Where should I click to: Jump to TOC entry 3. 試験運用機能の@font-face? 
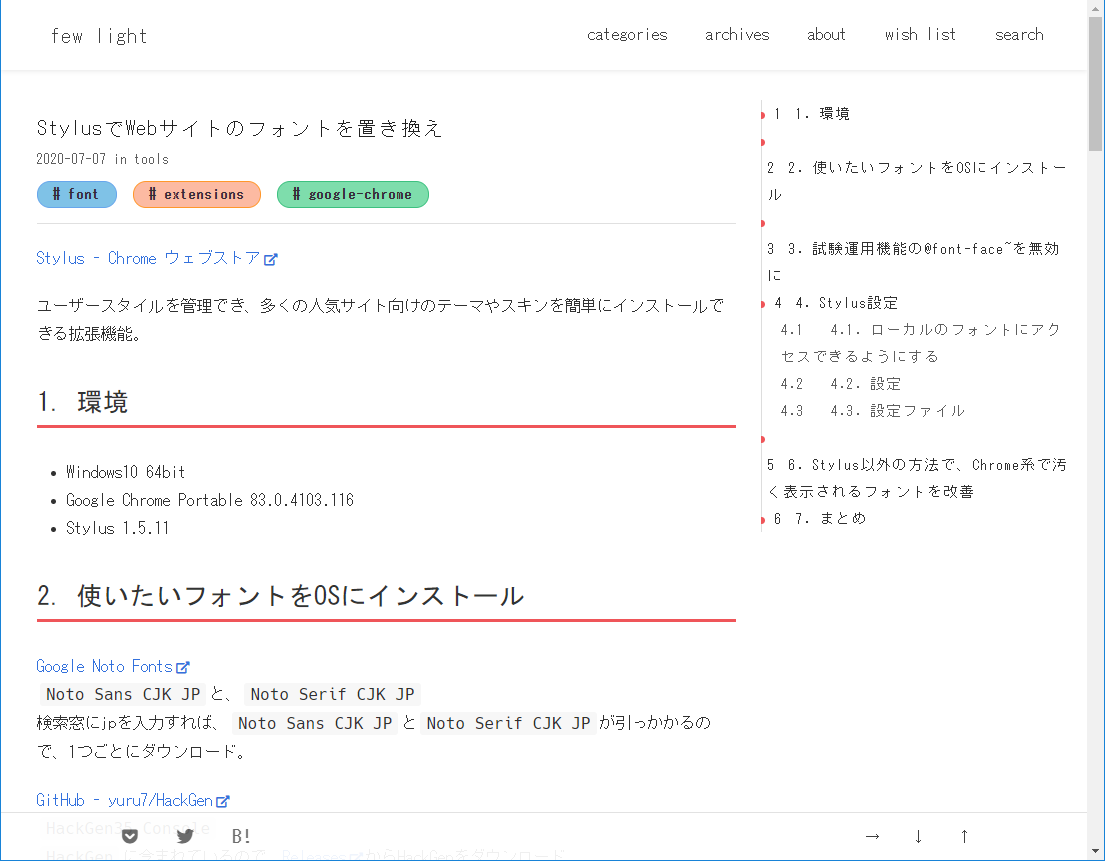913,262
